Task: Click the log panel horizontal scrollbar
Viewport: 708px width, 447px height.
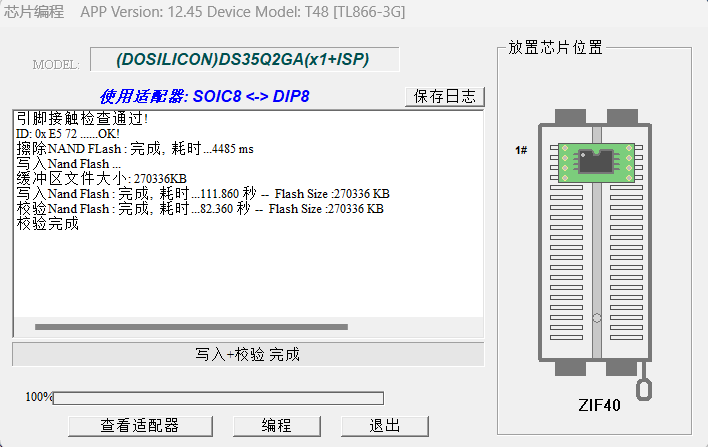Action: pyautogui.click(x=190, y=327)
